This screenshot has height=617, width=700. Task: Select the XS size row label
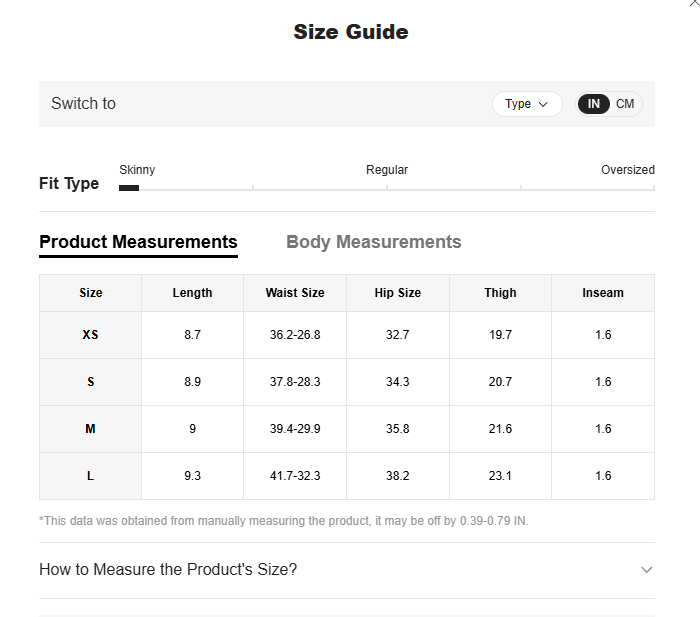(90, 335)
